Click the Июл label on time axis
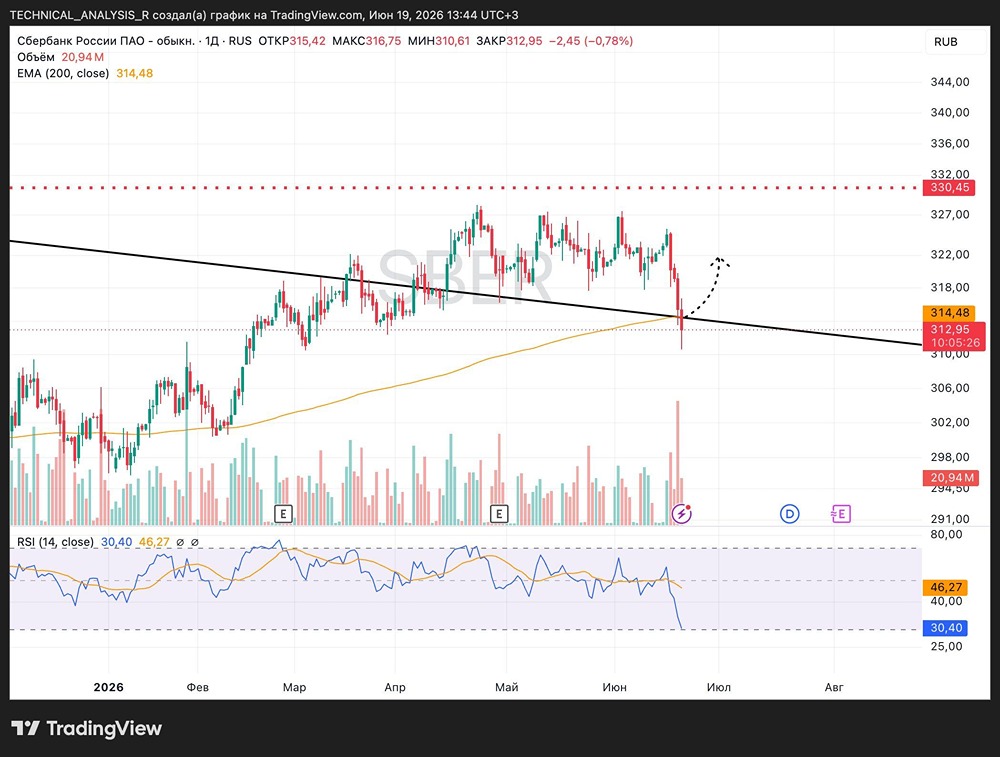1000x757 pixels. point(719,687)
